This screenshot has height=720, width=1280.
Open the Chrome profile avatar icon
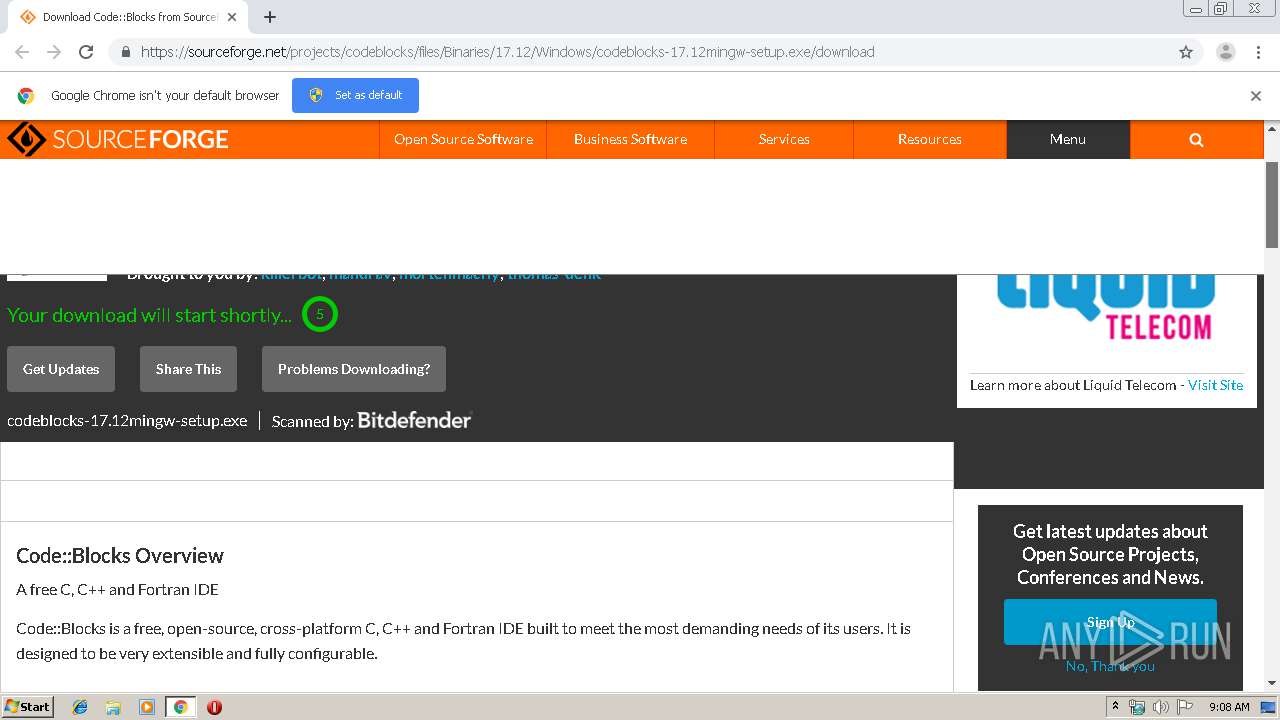[x=1226, y=52]
